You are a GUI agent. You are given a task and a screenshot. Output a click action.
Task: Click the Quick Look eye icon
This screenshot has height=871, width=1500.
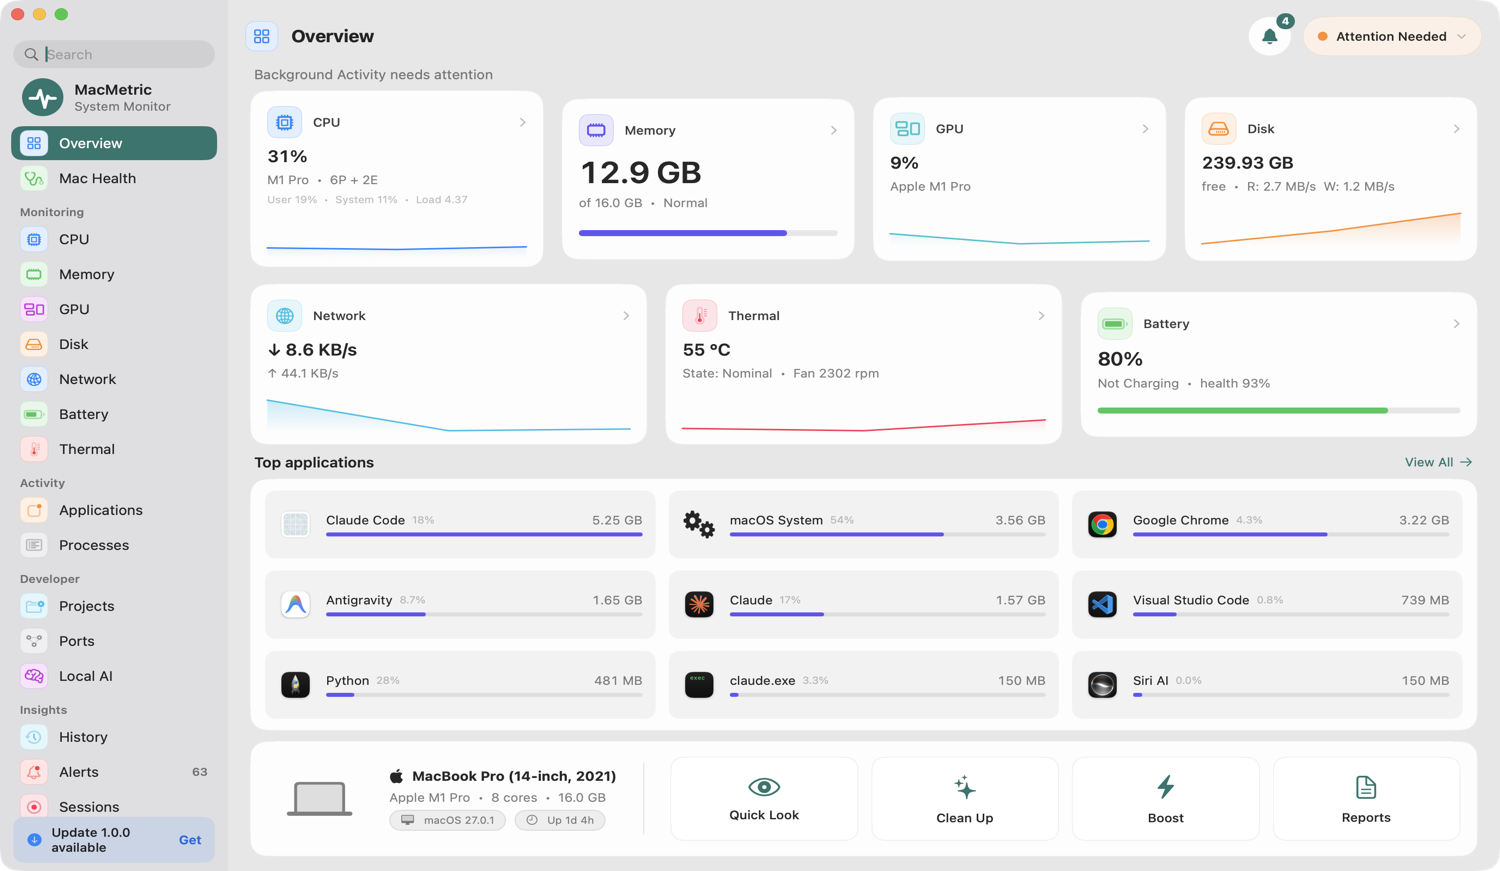(764, 787)
